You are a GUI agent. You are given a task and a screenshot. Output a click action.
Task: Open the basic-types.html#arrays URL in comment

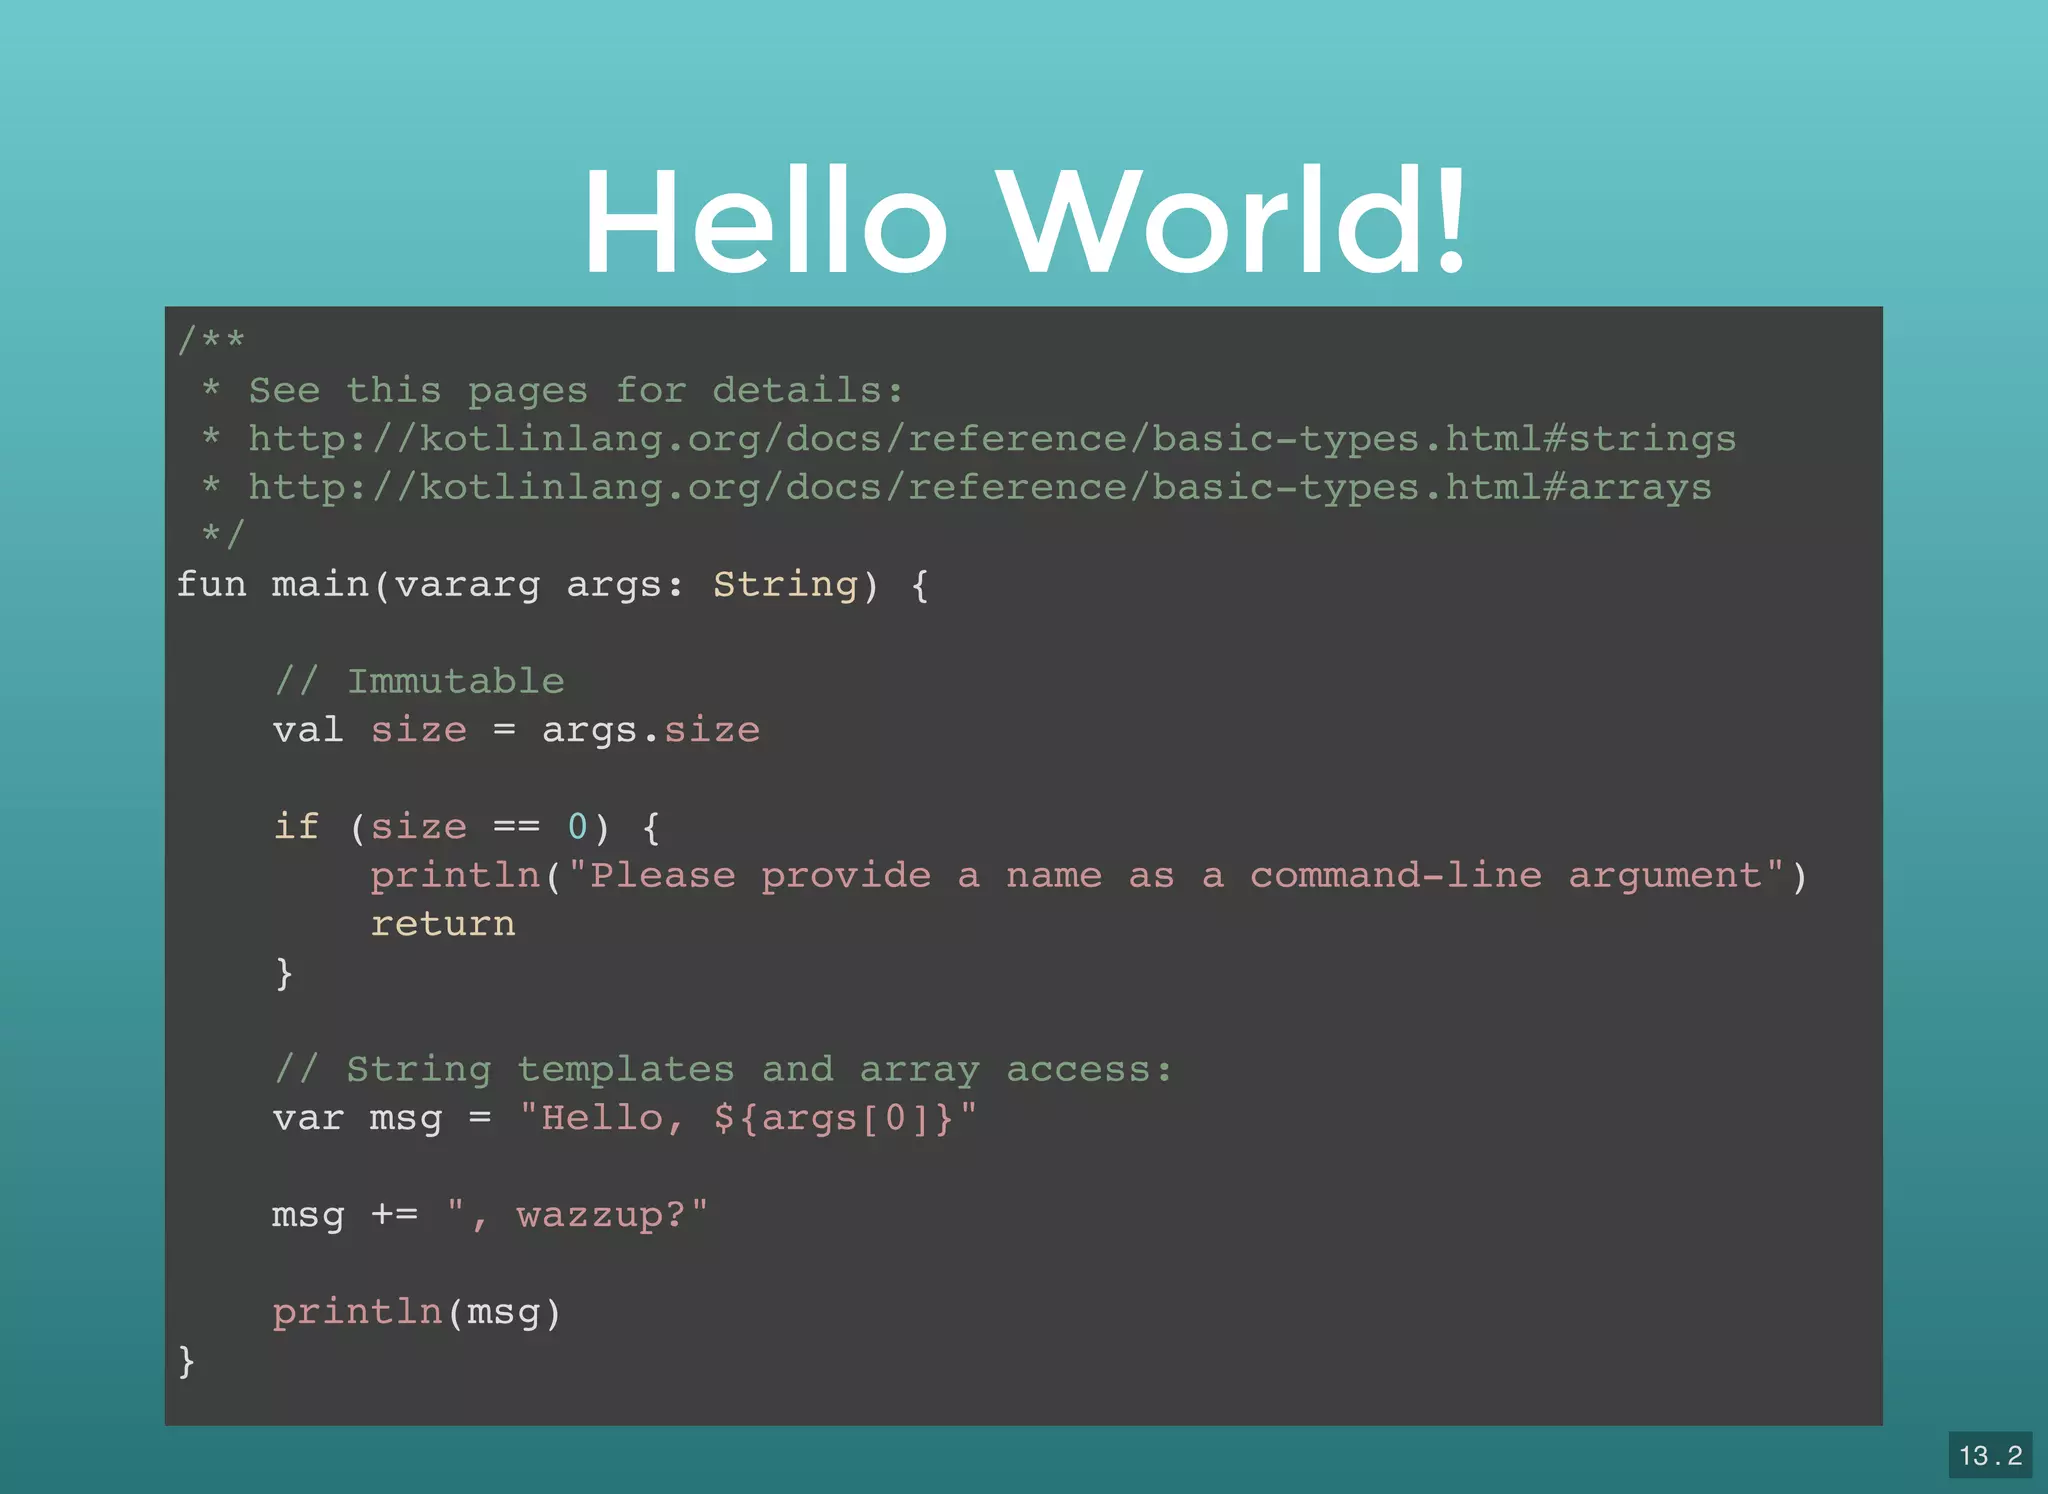click(x=980, y=488)
